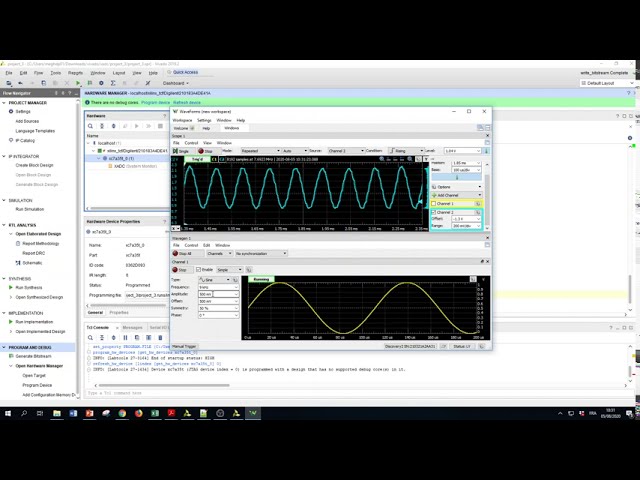This screenshot has height=480, width=640.
Task: Click the collapse-all icon in Hardware panel
Action: (x=102, y=126)
